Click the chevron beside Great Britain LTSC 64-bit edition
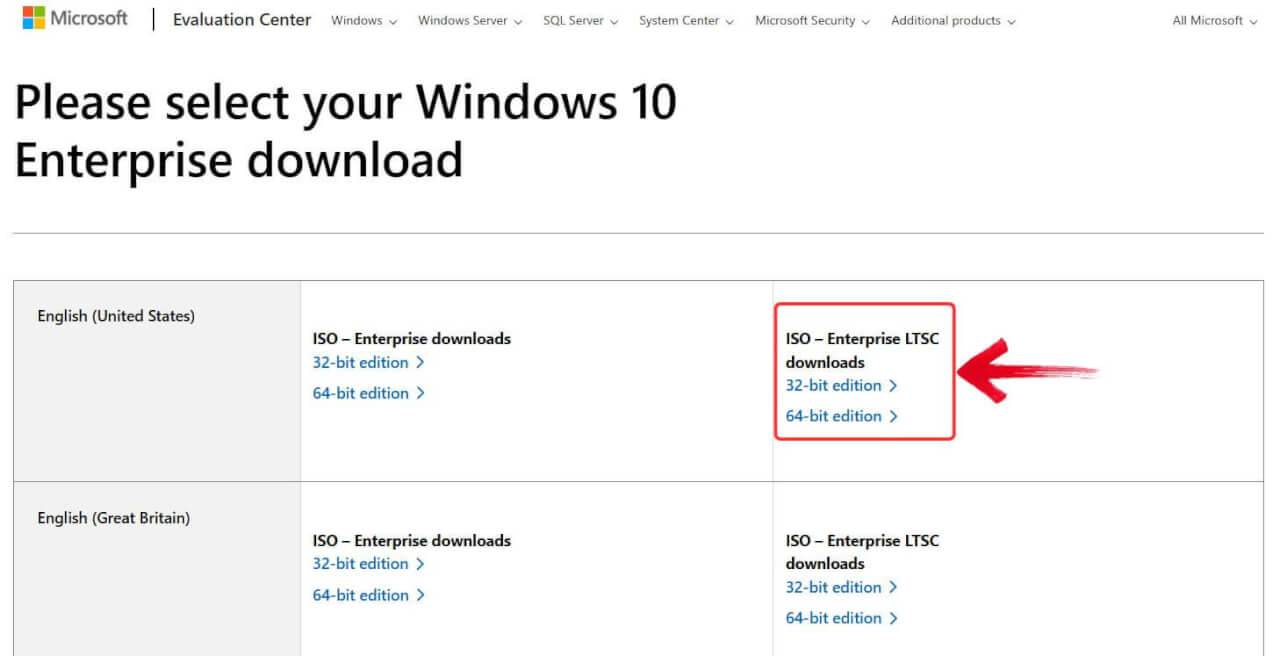Viewport: 1280px width, 656px height. (x=893, y=618)
